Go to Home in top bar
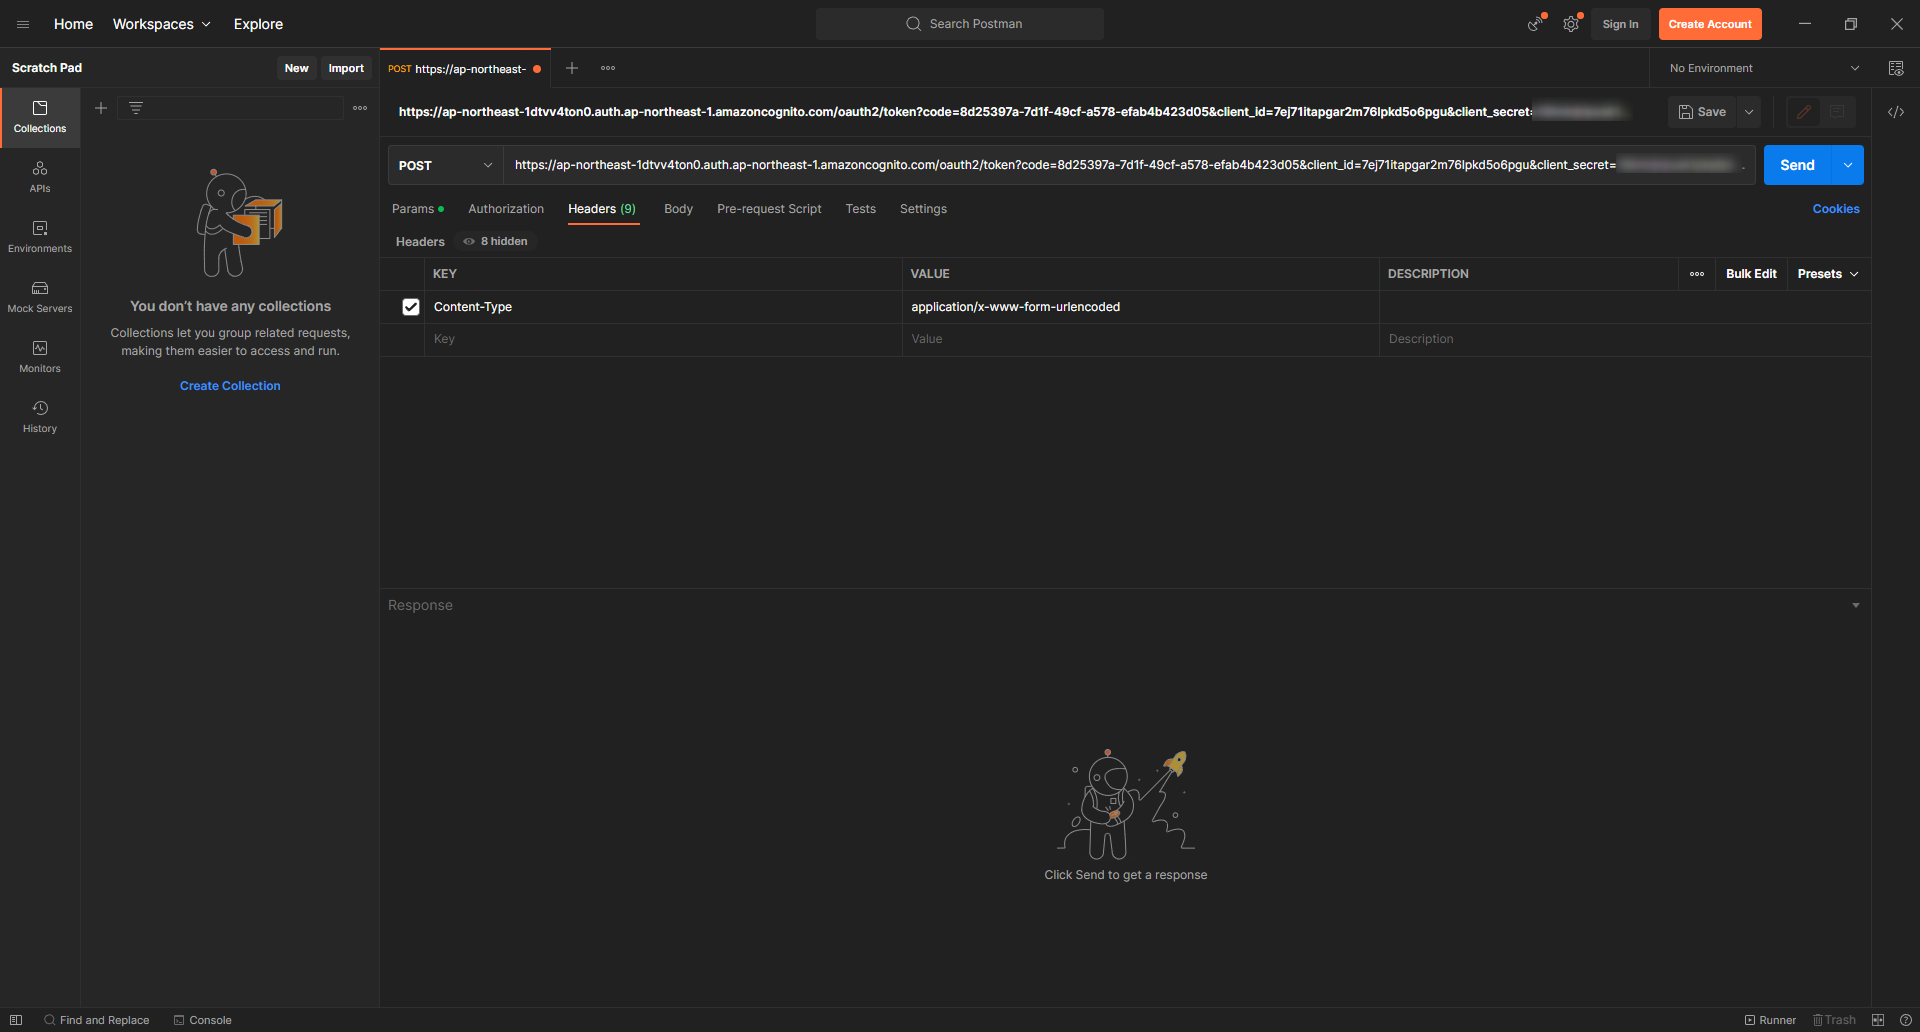 pos(73,24)
